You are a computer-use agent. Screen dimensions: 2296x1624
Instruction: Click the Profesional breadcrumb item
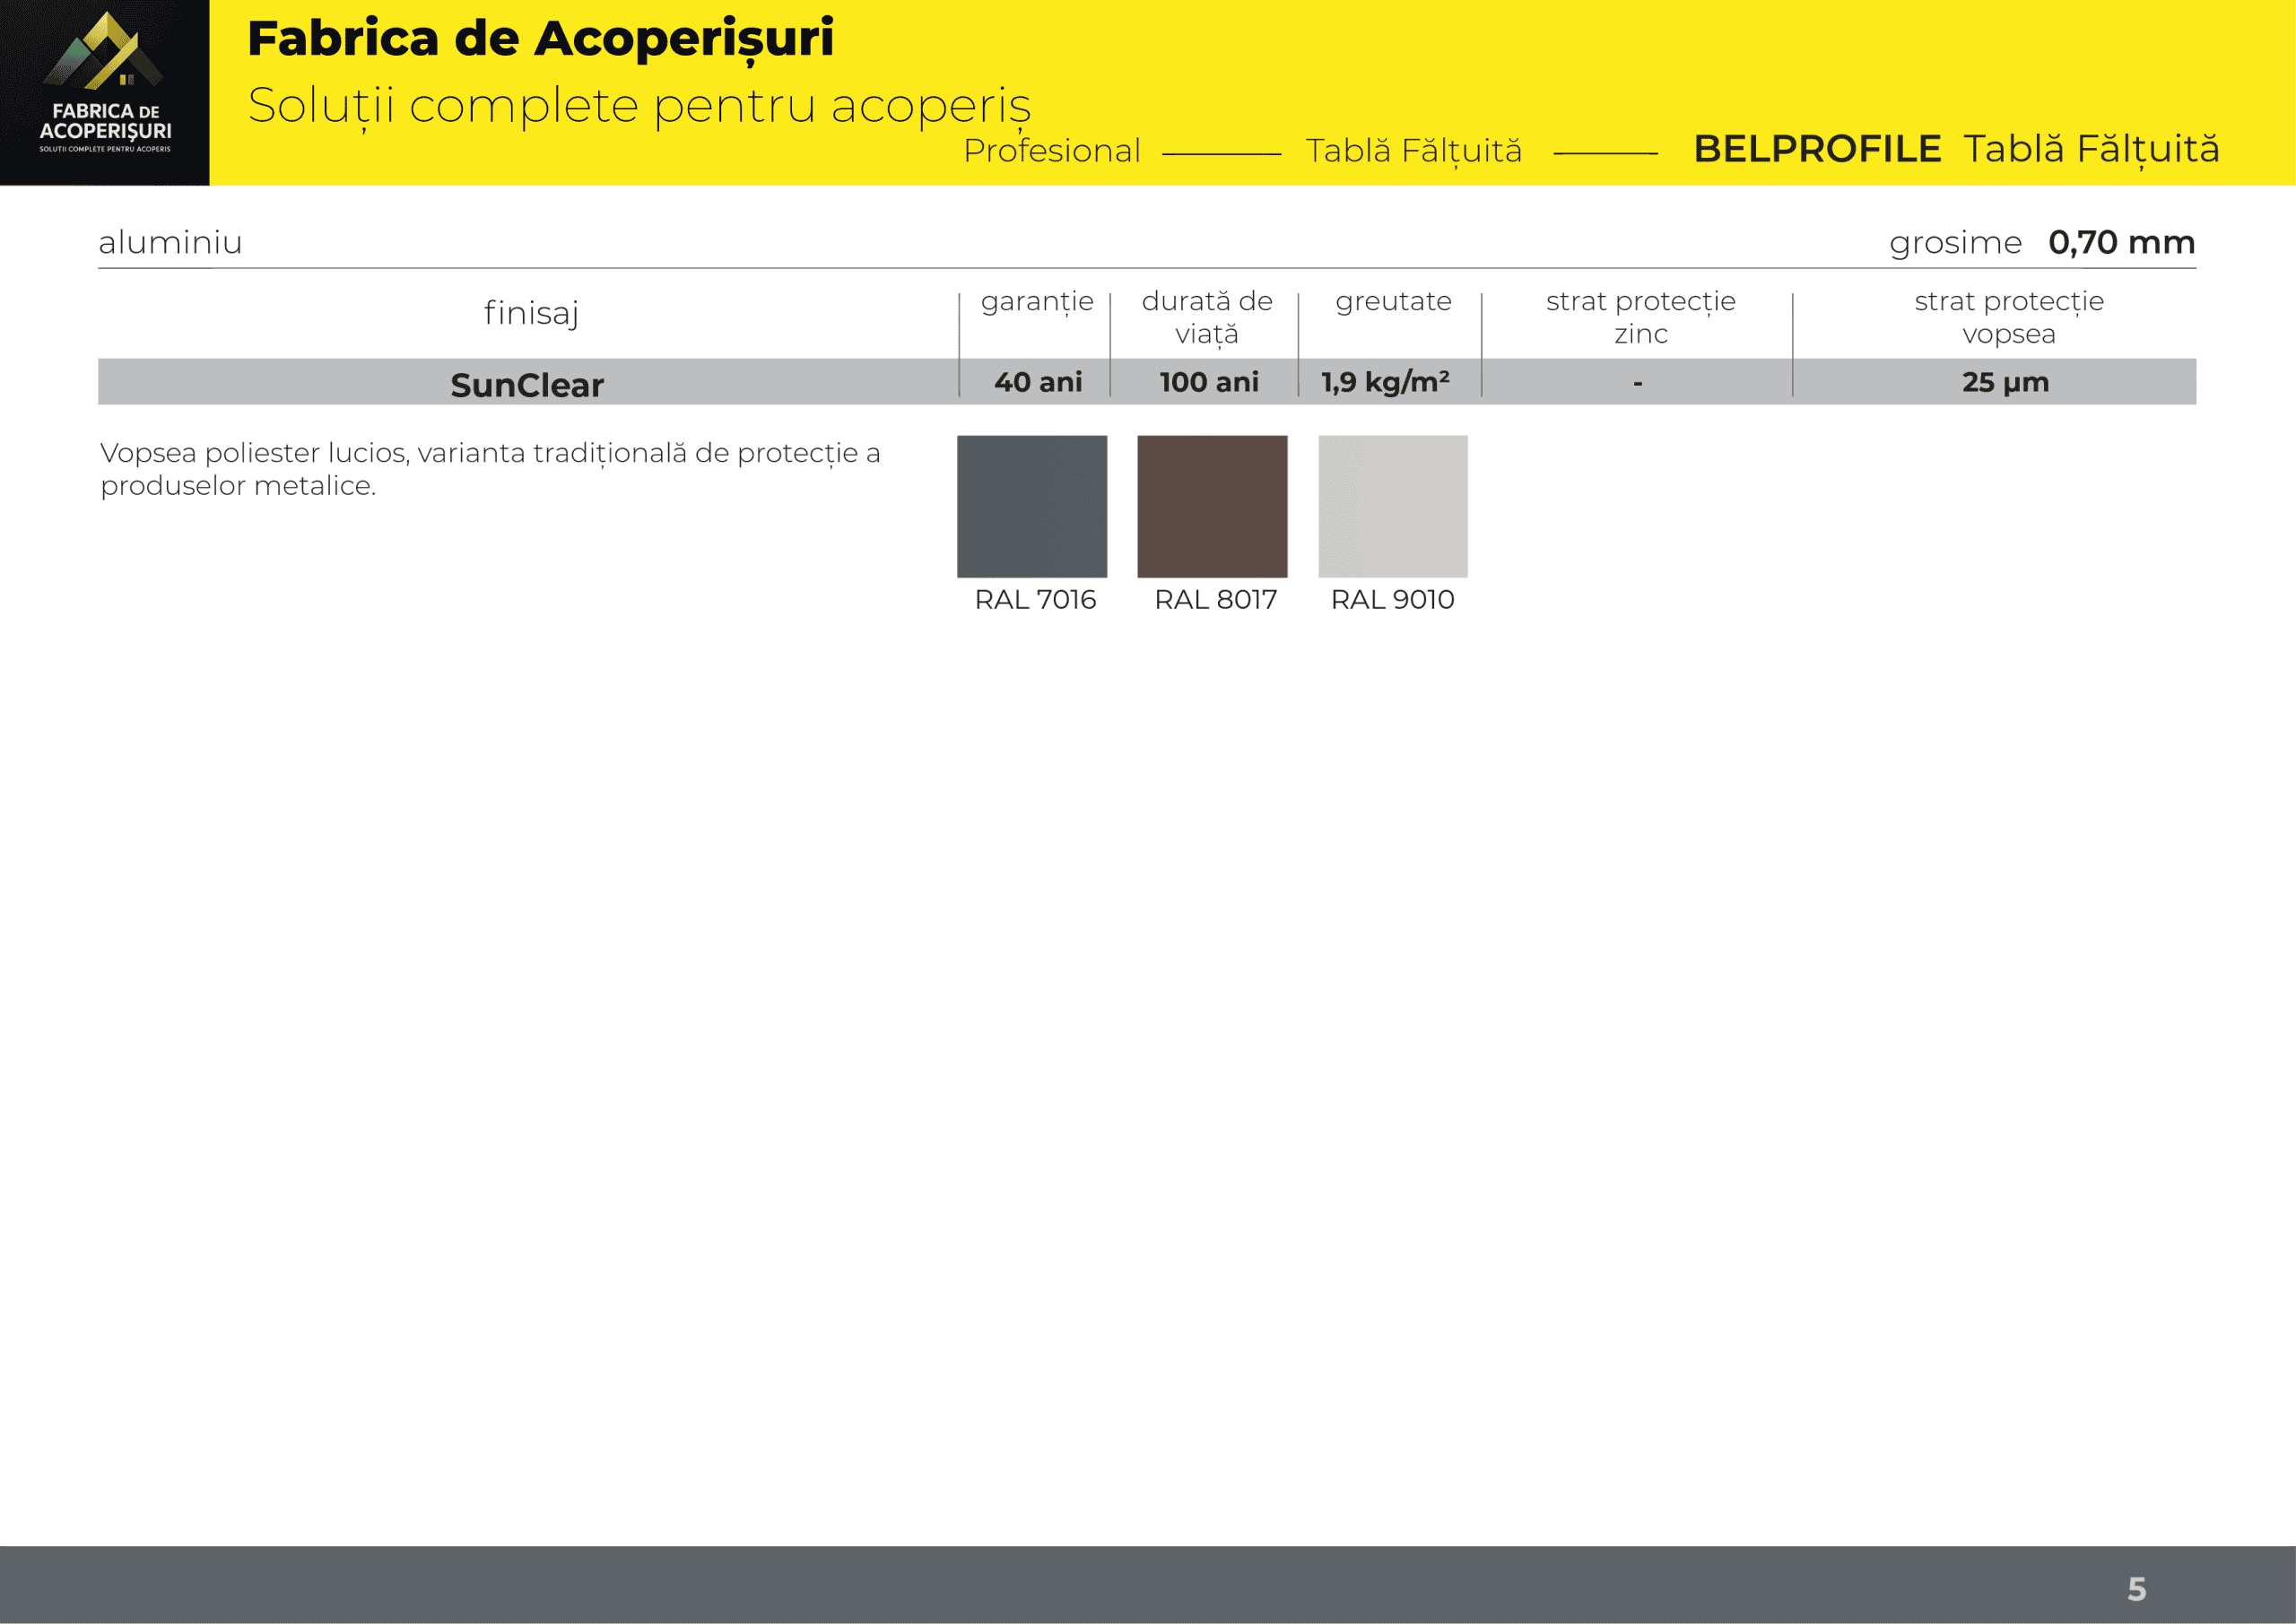(1051, 151)
